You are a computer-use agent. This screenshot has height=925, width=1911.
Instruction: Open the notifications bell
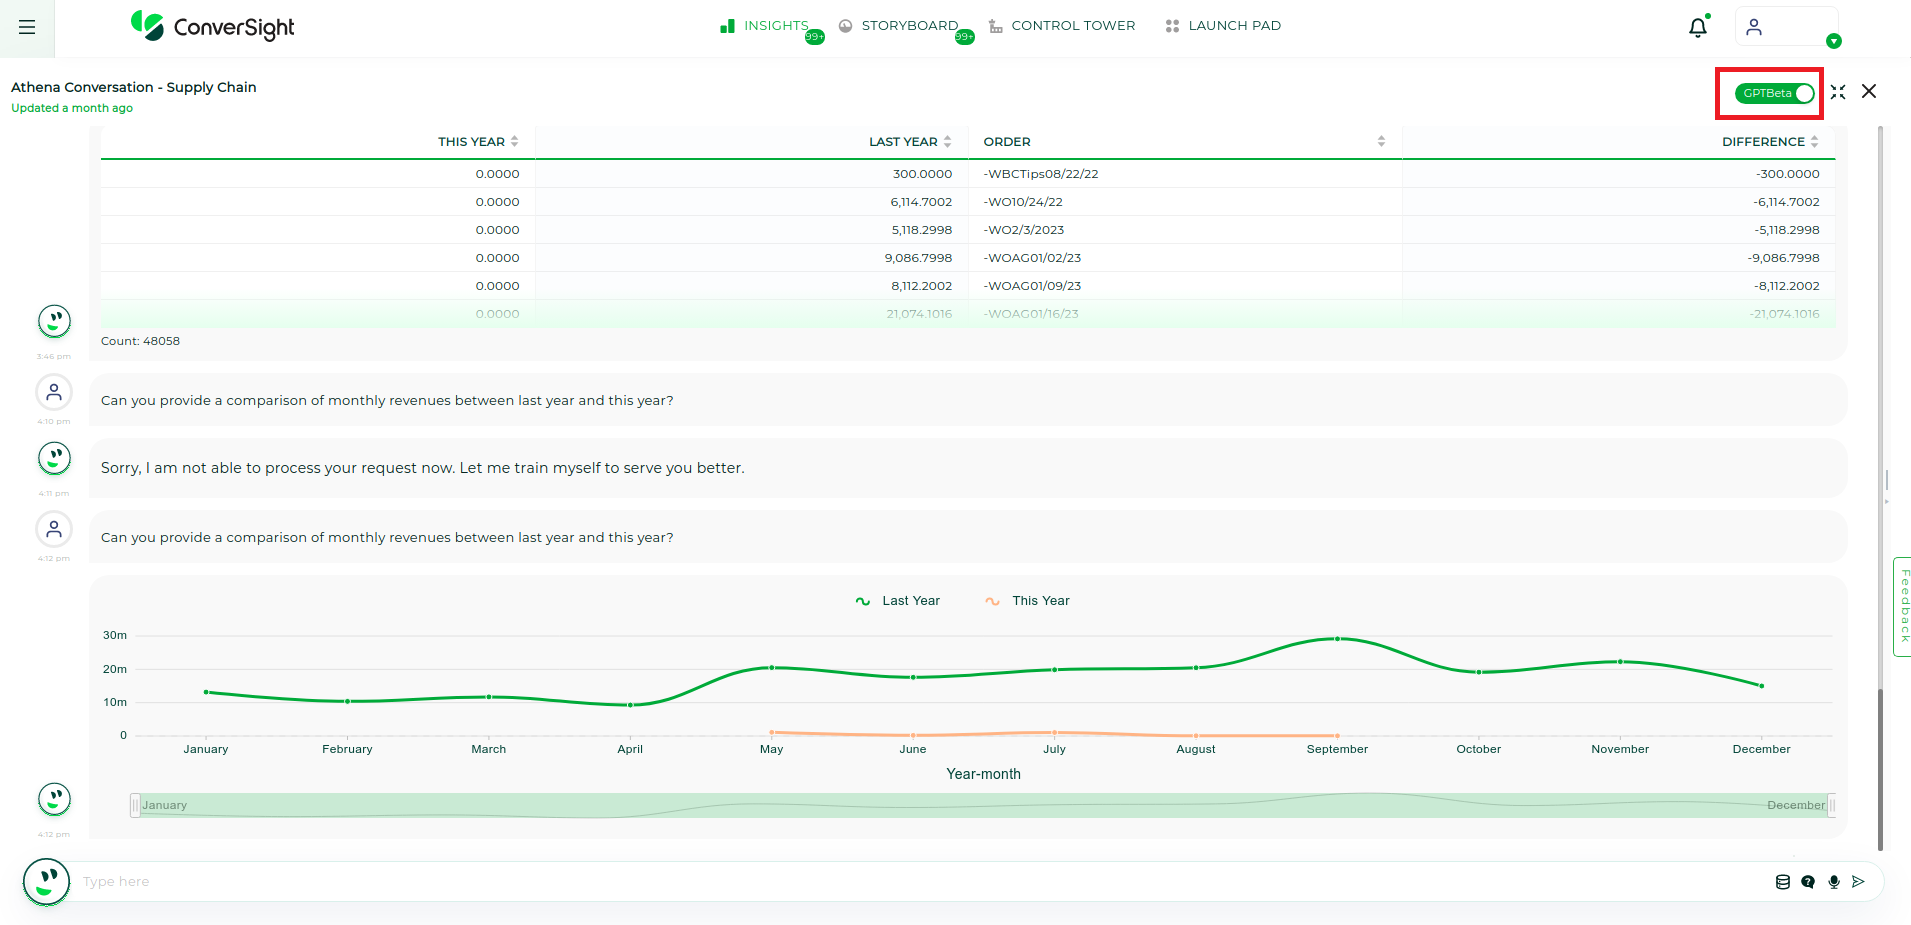click(x=1697, y=27)
